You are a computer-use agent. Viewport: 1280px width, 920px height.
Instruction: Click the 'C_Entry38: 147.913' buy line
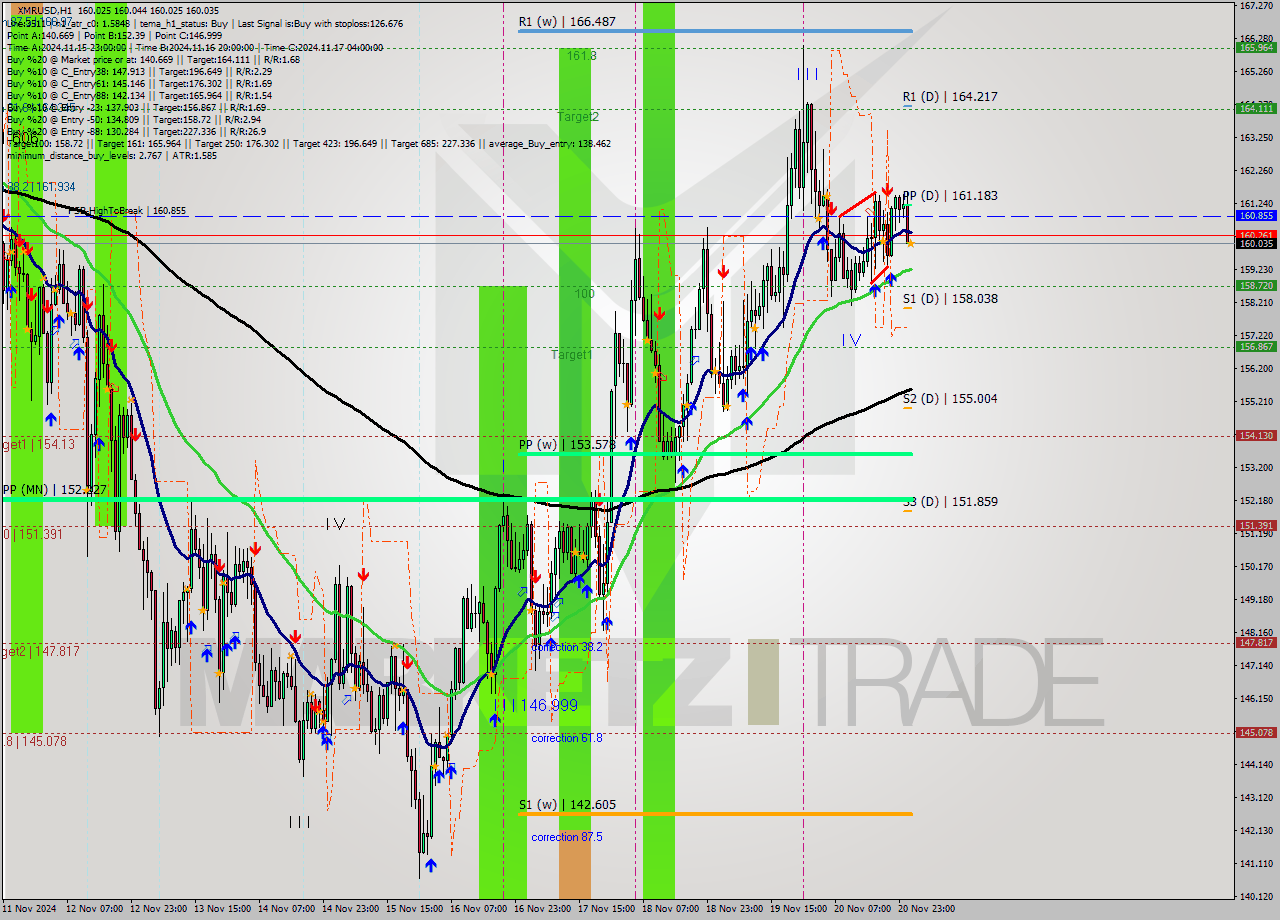[137, 71]
